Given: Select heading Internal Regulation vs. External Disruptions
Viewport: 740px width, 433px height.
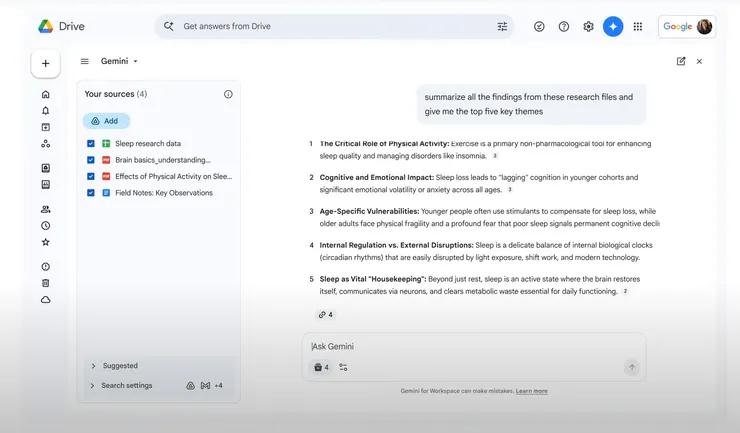Looking at the screenshot, I should pos(396,246).
